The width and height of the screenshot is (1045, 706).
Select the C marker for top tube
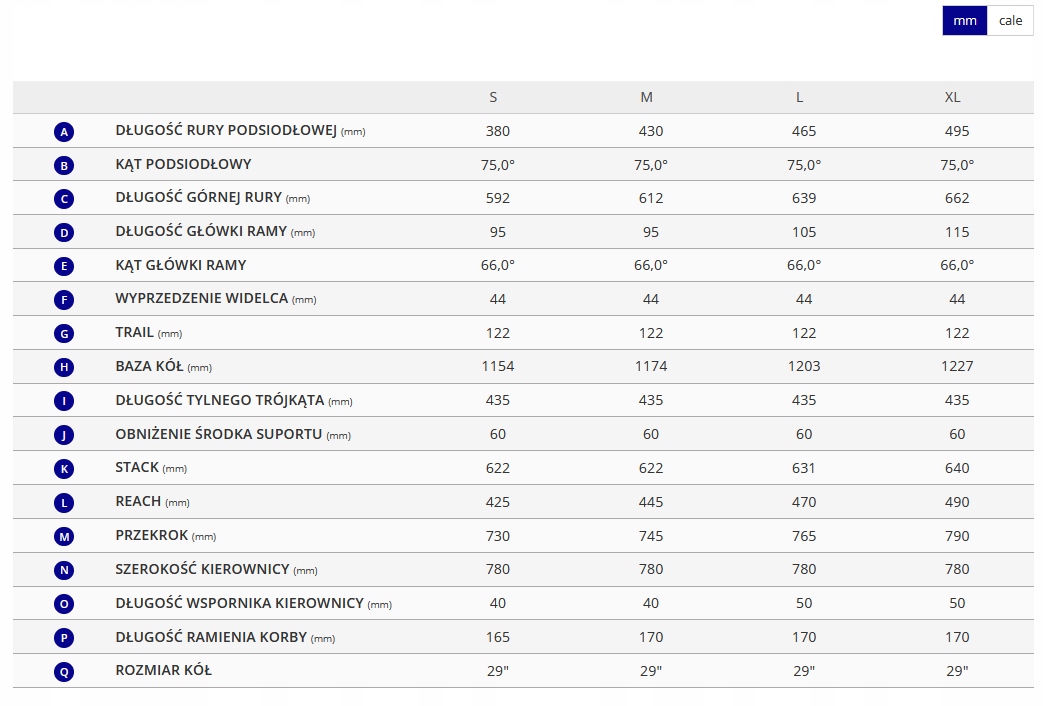pos(64,199)
